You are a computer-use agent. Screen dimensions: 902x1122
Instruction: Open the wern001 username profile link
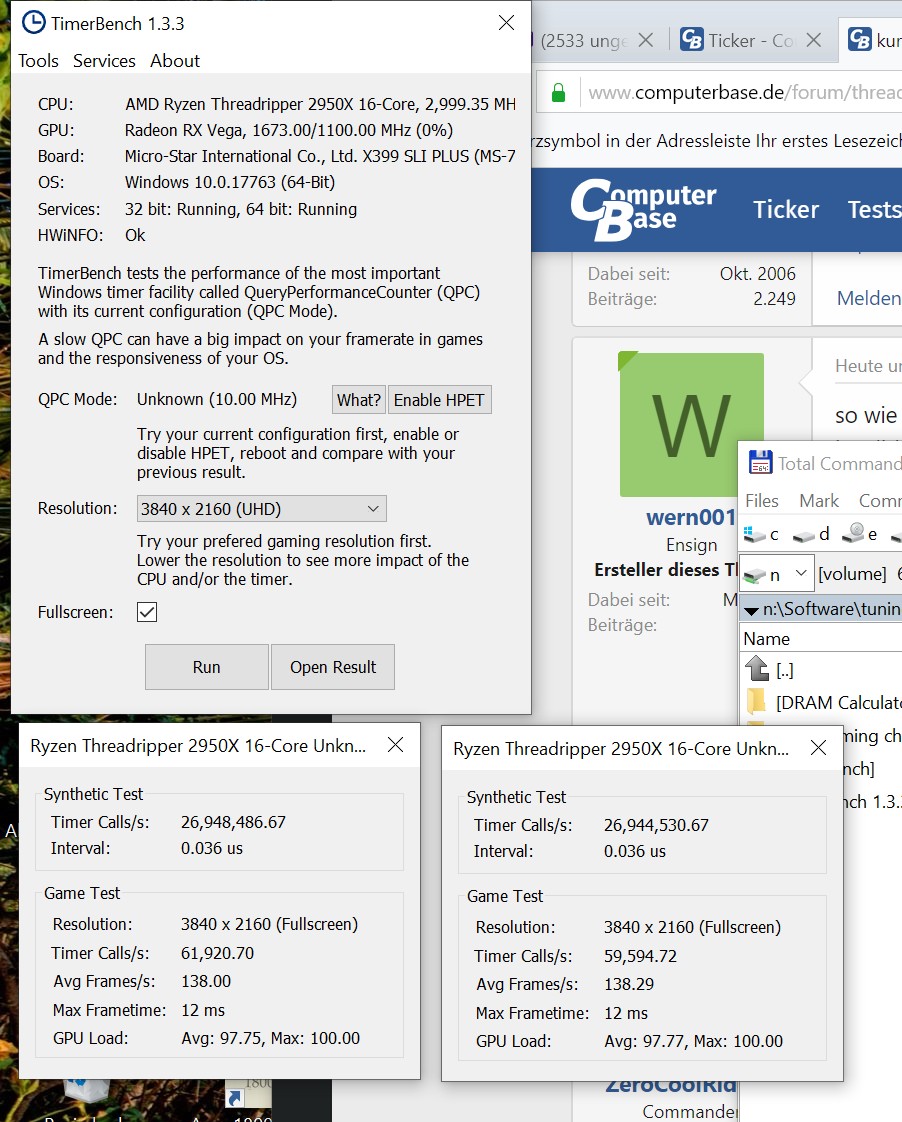click(690, 517)
